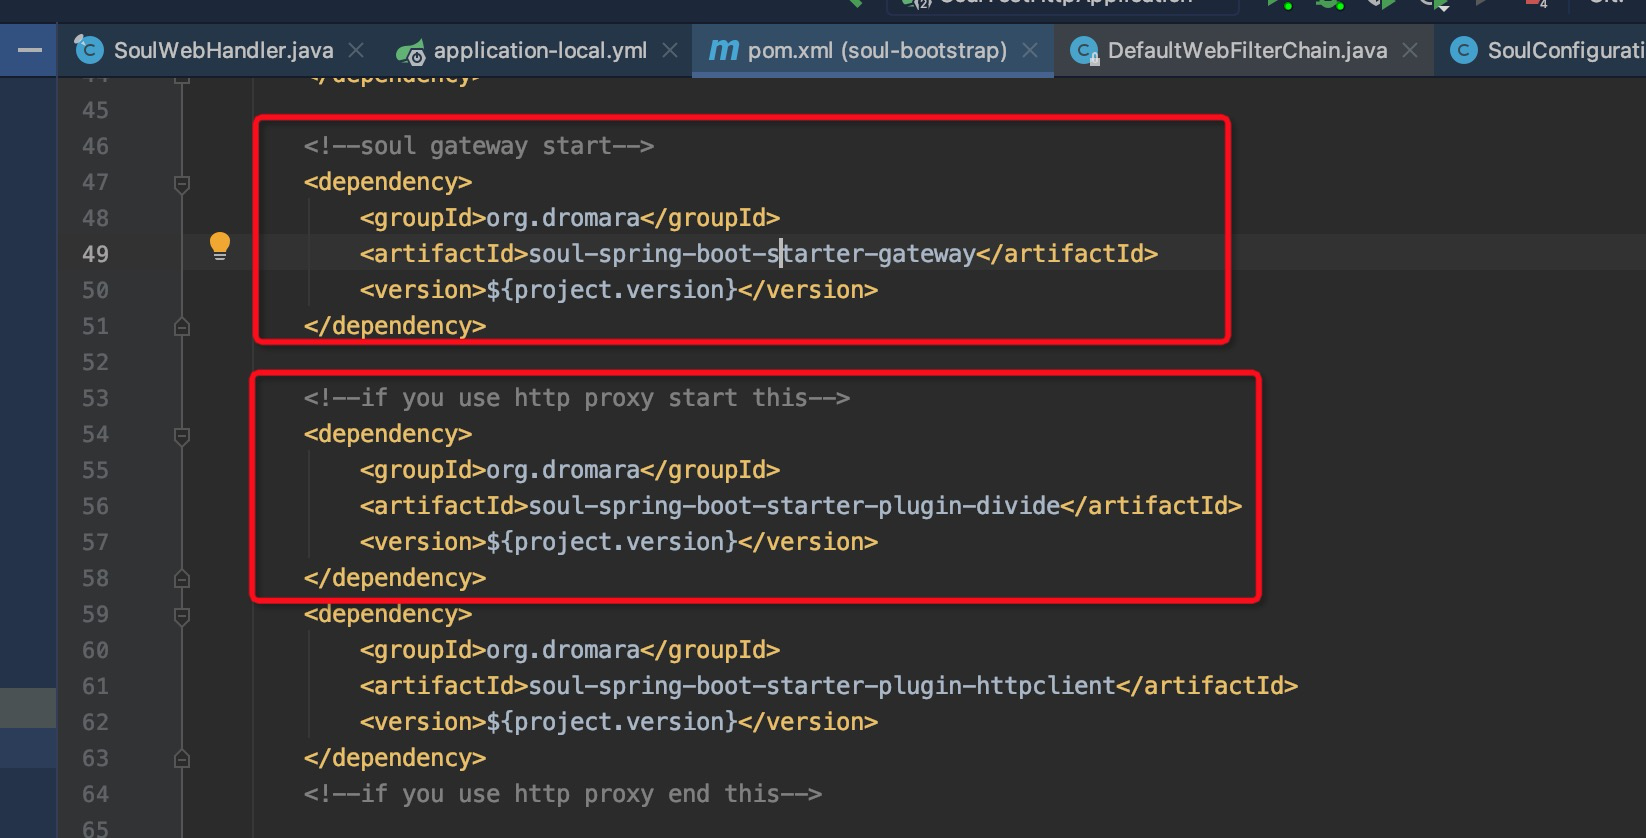Collapse the dependency block at line 54
This screenshot has height=838, width=1646.
tap(182, 435)
